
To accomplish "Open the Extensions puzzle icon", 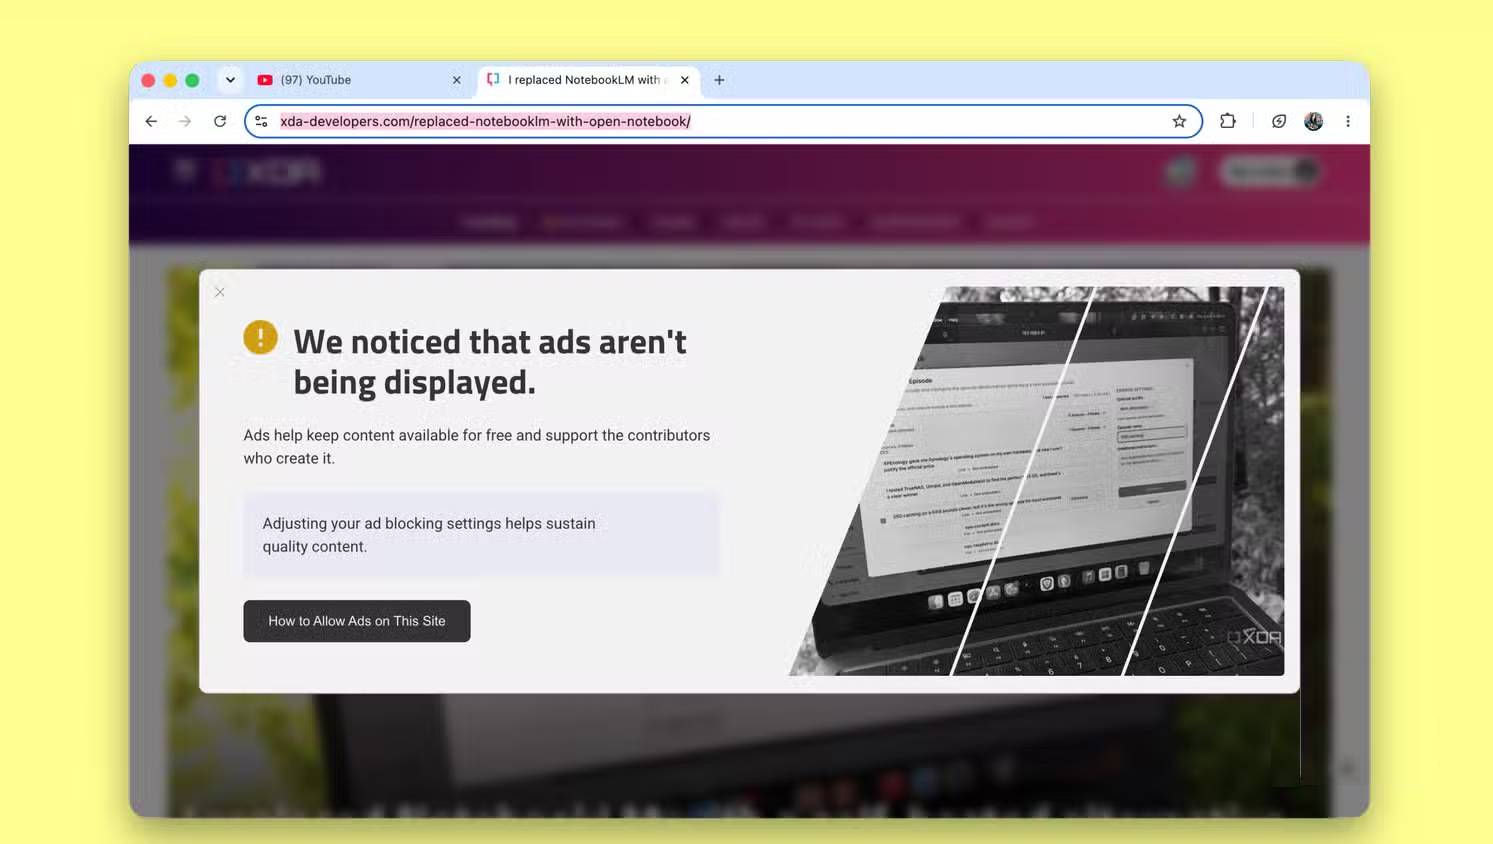I will (1228, 121).
